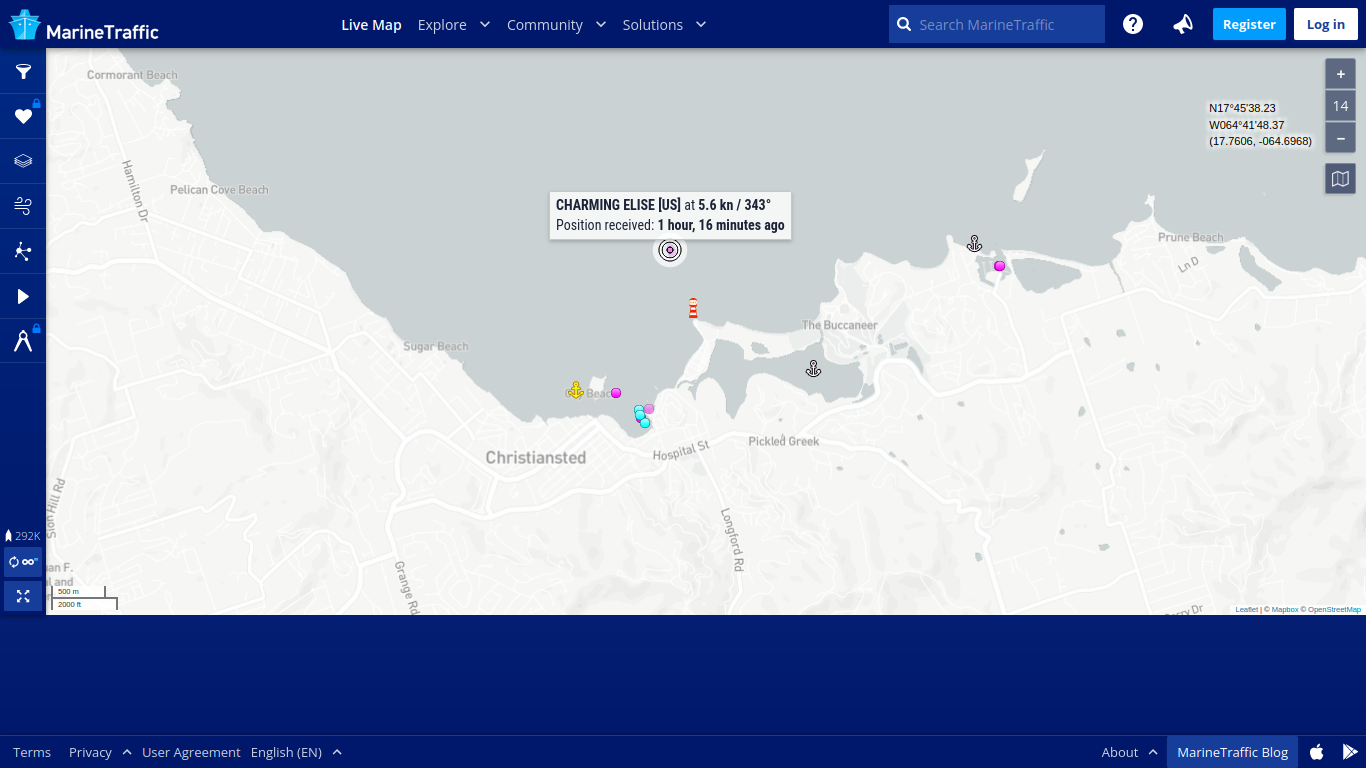Select the magenta vessel right of Prune Beach anchor
This screenshot has width=1366, height=768.
(x=999, y=266)
